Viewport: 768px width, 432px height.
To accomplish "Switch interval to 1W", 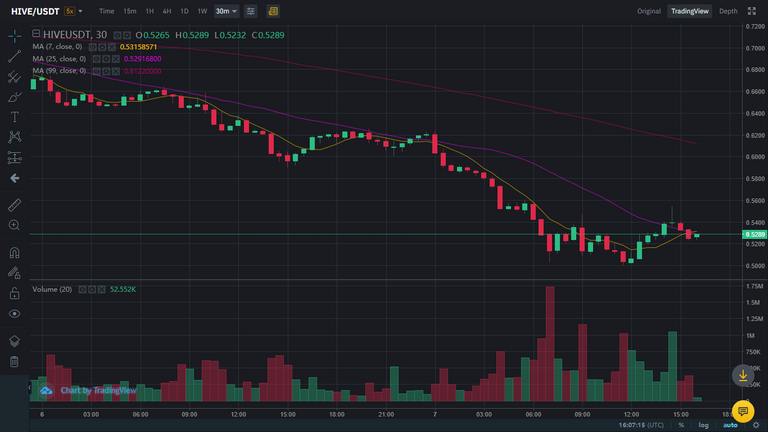I will [202, 11].
